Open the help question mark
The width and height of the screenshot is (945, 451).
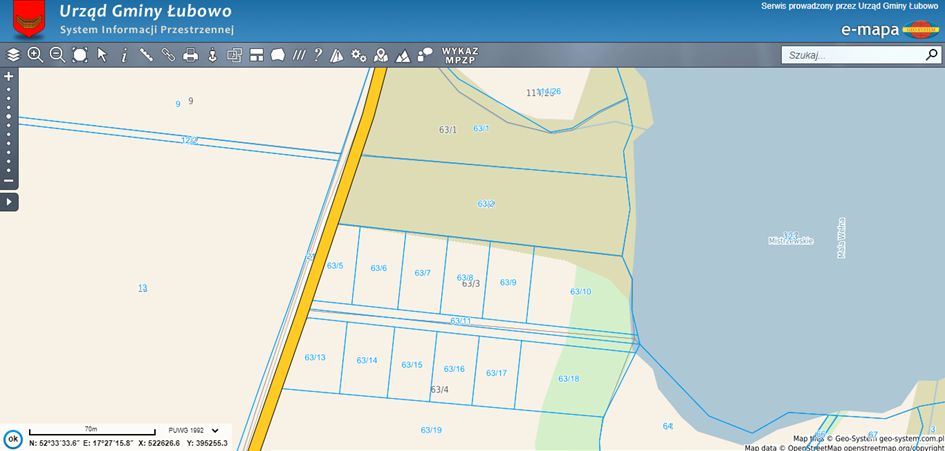tap(318, 55)
